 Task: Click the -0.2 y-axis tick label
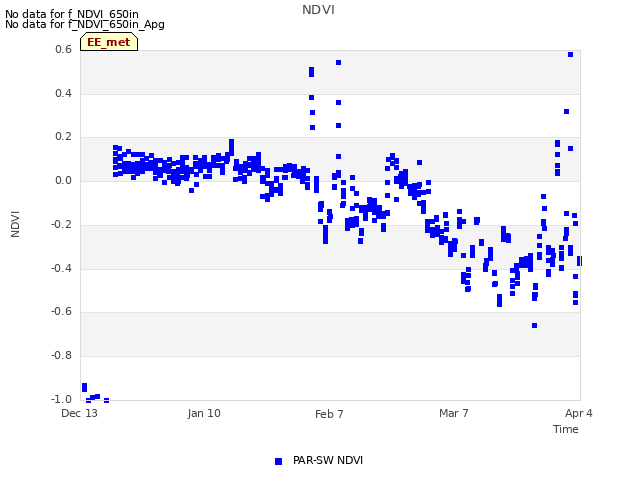(61, 224)
